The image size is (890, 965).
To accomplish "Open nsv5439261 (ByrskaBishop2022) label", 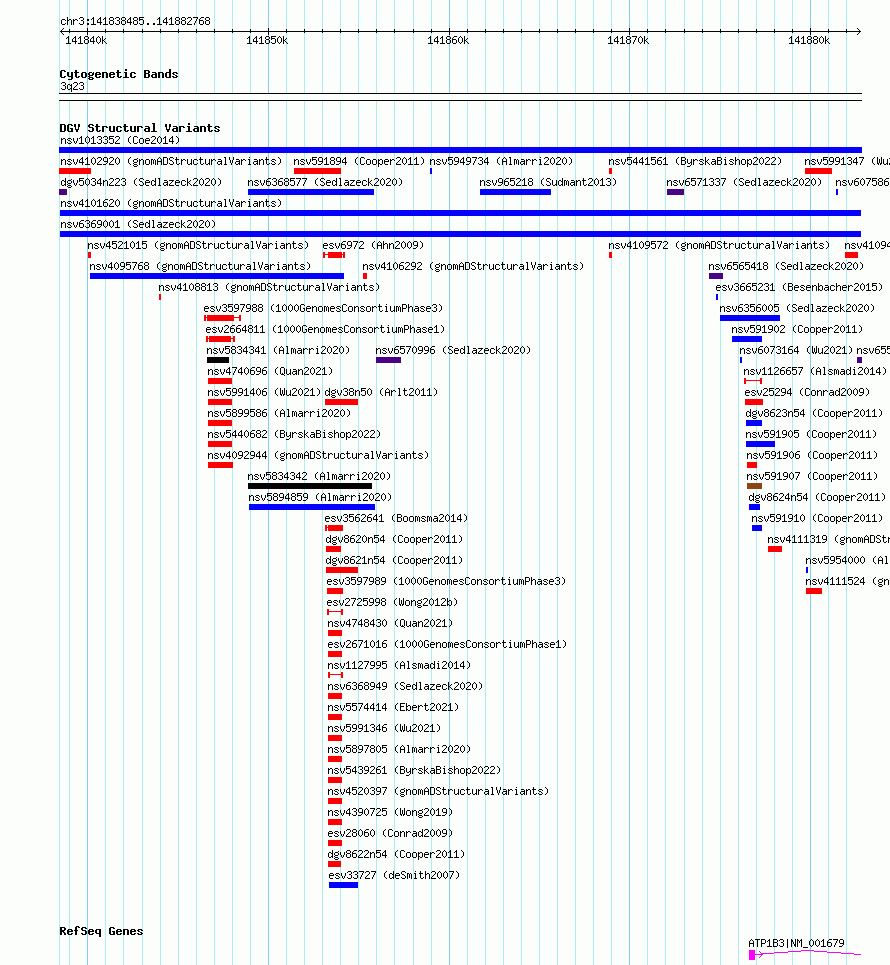I will (414, 770).
